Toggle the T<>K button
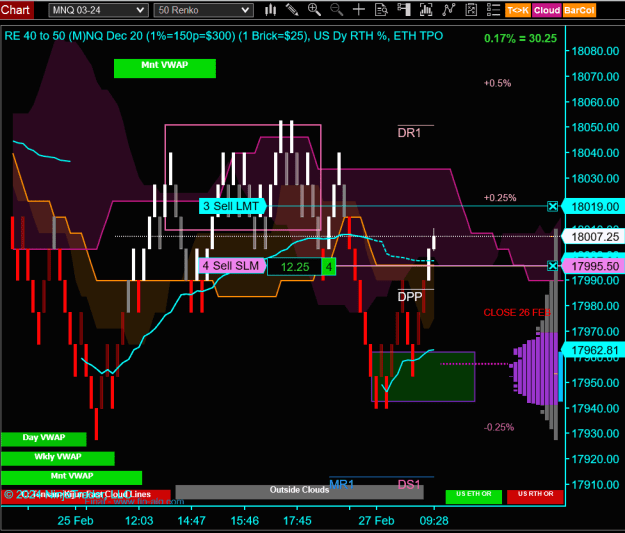Viewport: 625px width, 533px height. pos(518,10)
